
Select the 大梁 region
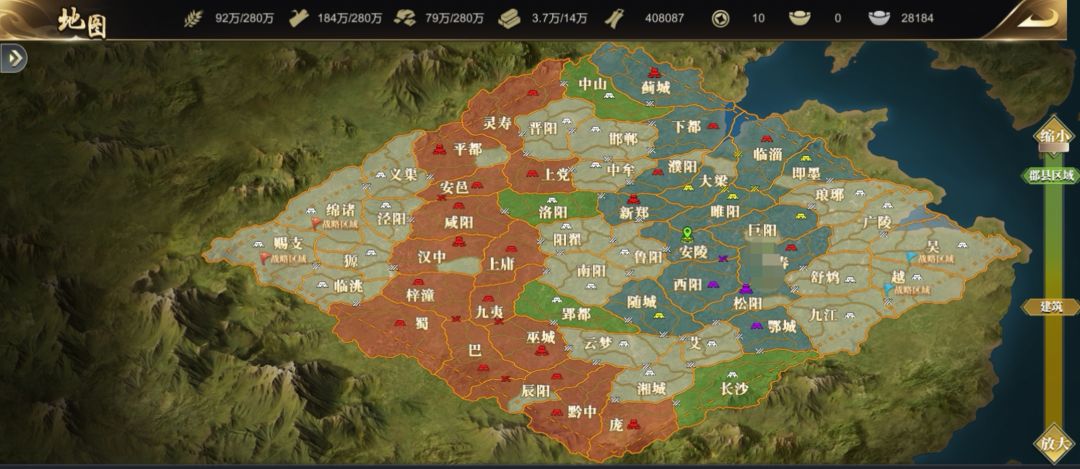click(714, 181)
